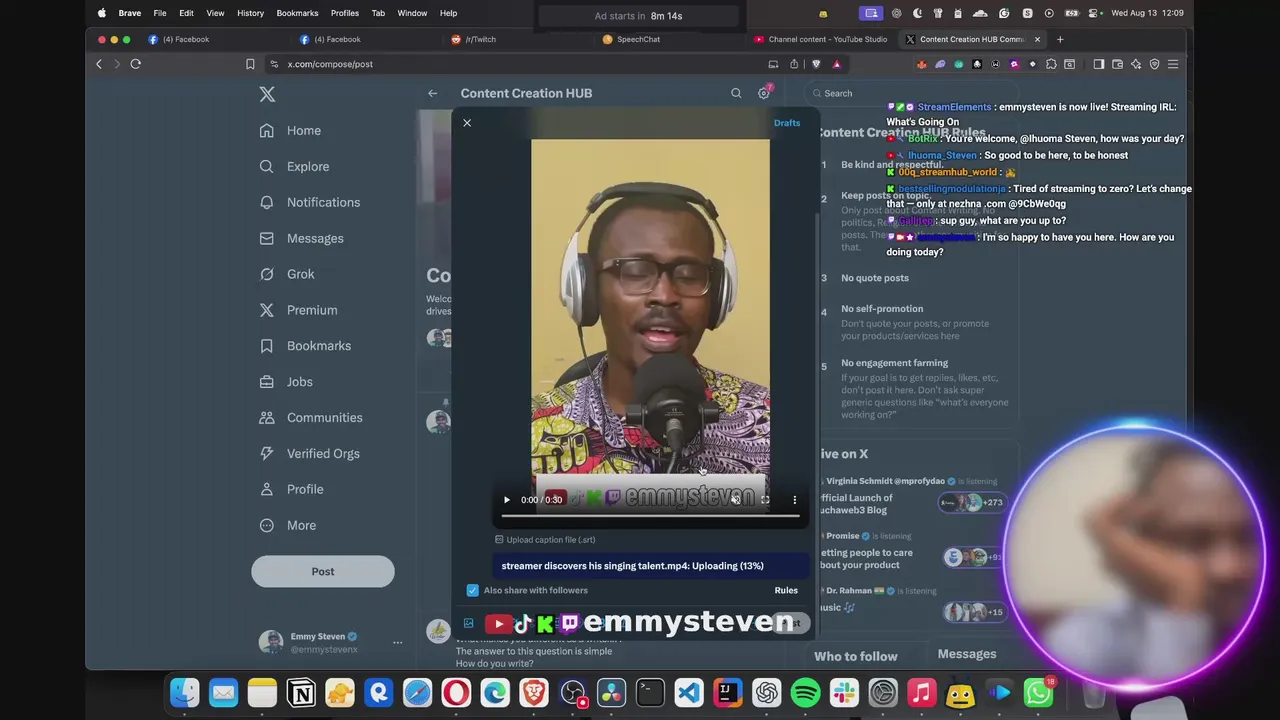Open the File menu in the menu bar

[160, 13]
